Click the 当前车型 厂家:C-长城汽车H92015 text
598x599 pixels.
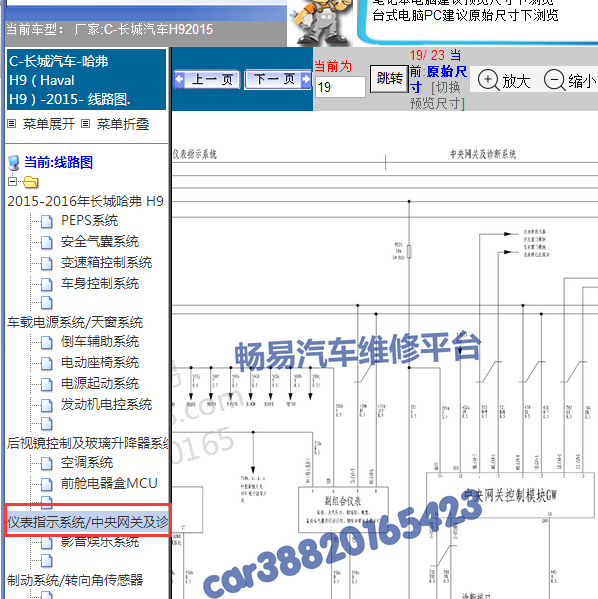click(109, 29)
